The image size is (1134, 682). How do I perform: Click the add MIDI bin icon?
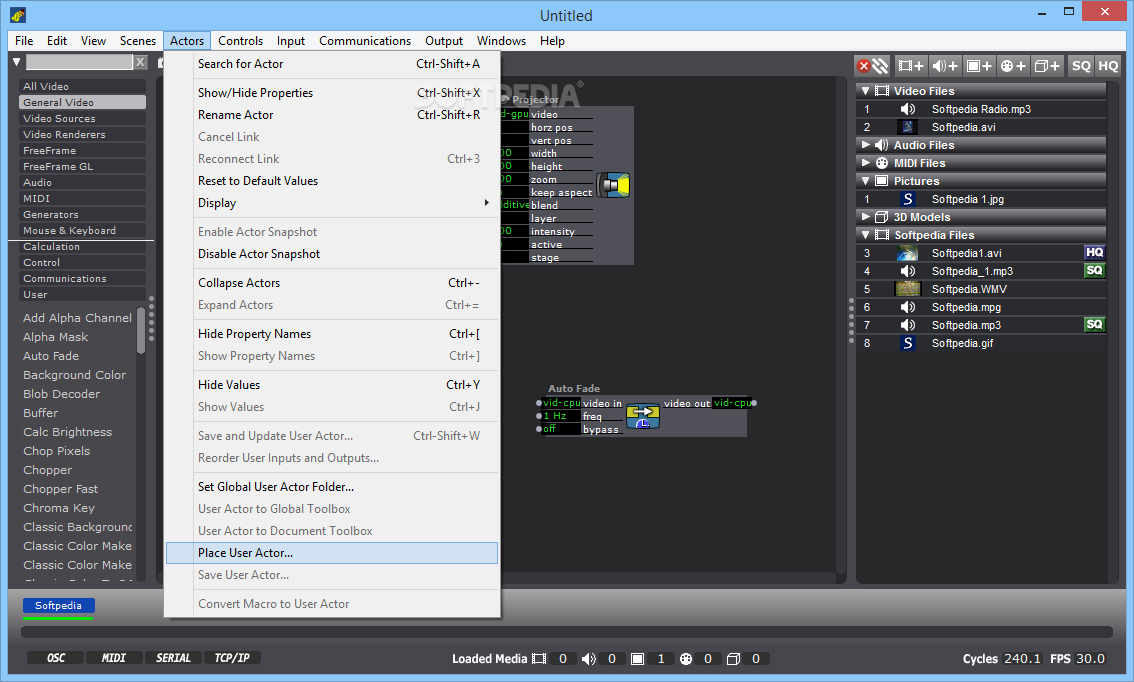pyautogui.click(x=1013, y=66)
